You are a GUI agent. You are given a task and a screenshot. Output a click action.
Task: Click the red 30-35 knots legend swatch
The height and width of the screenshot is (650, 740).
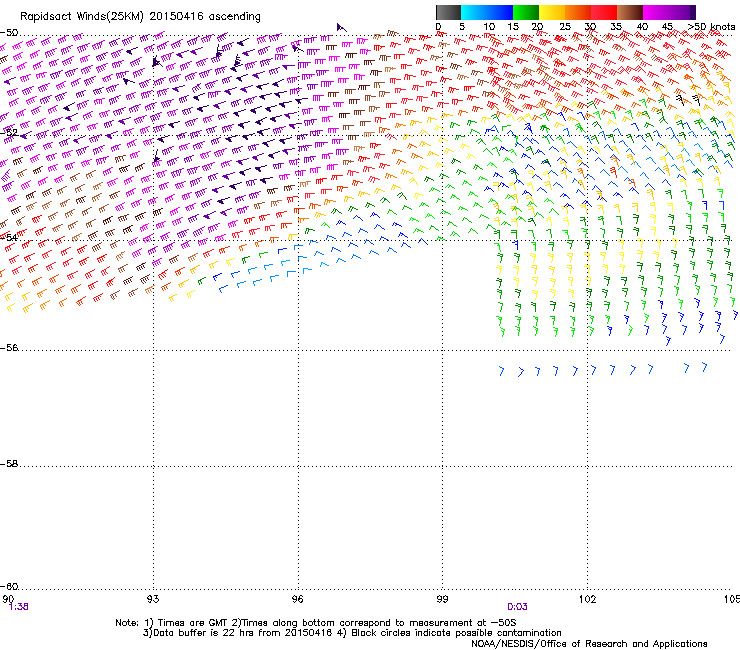click(604, 12)
